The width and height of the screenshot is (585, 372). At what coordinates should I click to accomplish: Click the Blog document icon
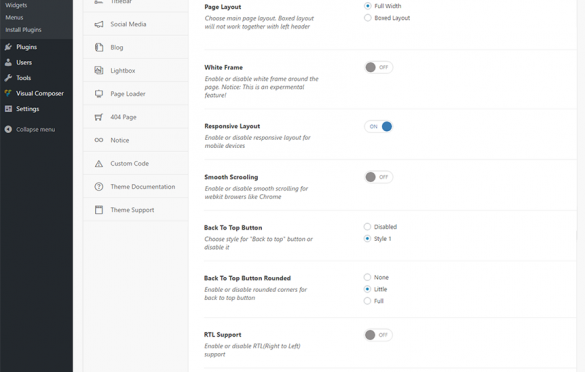(99, 47)
